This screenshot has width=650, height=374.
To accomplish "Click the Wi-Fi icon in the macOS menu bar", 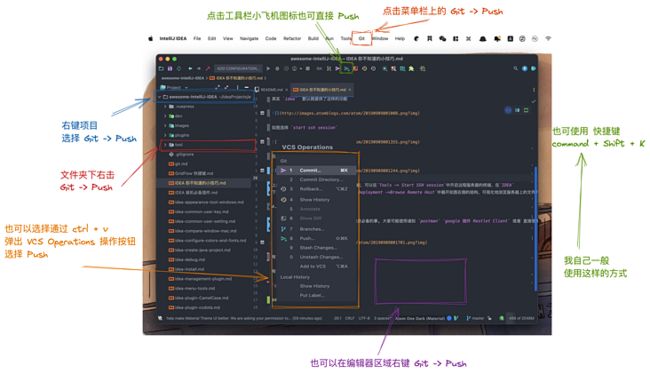I will (x=548, y=39).
